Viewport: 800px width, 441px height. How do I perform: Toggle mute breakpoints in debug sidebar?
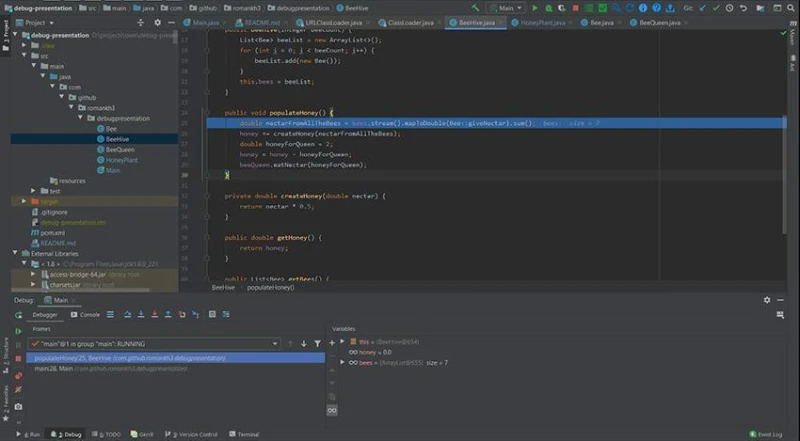tap(18, 388)
